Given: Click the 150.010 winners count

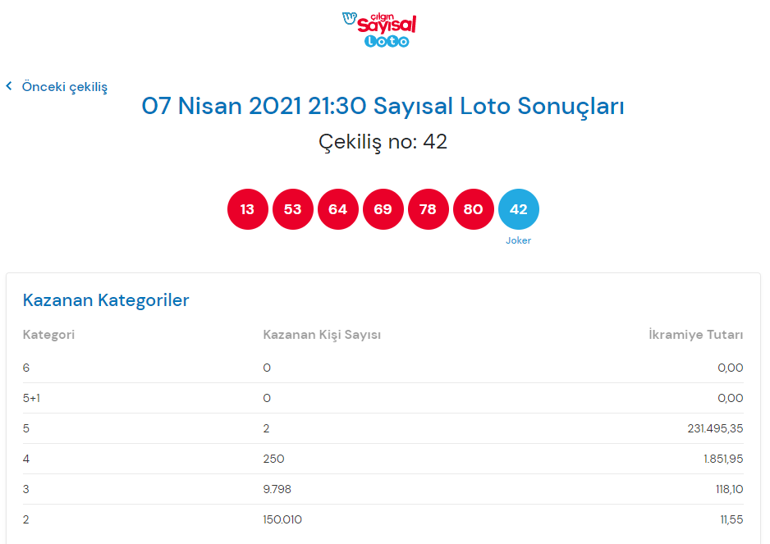Looking at the screenshot, I should pyautogui.click(x=282, y=520).
